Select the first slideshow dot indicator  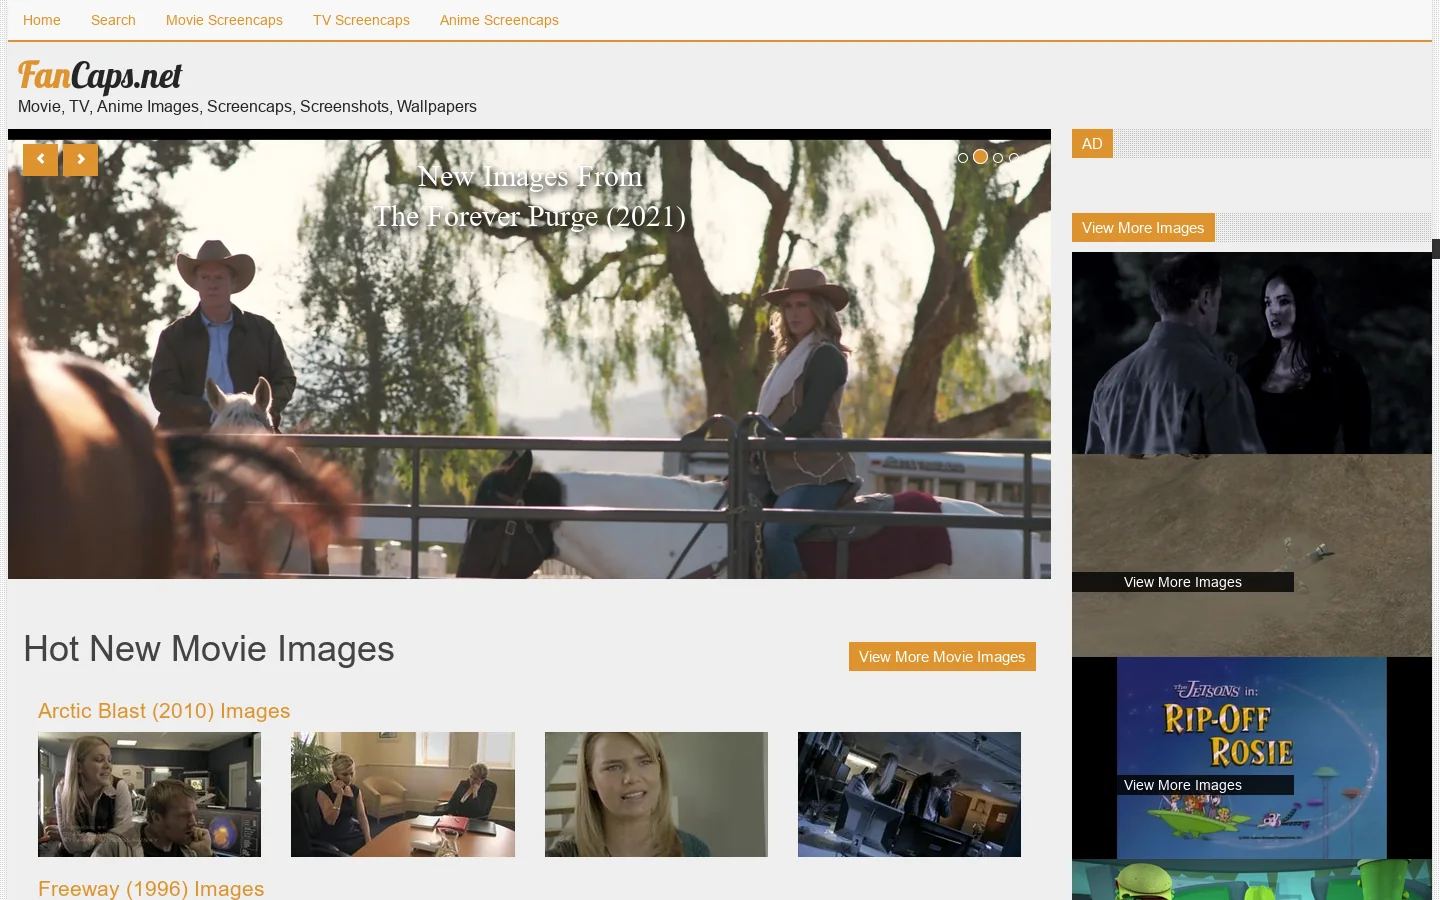click(x=963, y=158)
